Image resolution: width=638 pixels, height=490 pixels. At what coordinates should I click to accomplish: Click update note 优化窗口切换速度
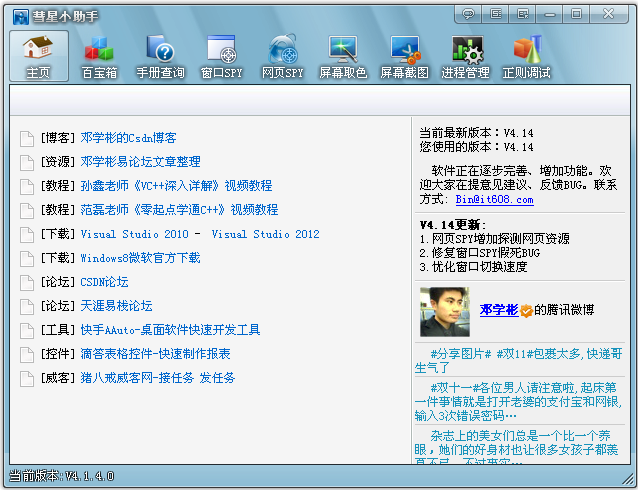pyautogui.click(x=474, y=267)
